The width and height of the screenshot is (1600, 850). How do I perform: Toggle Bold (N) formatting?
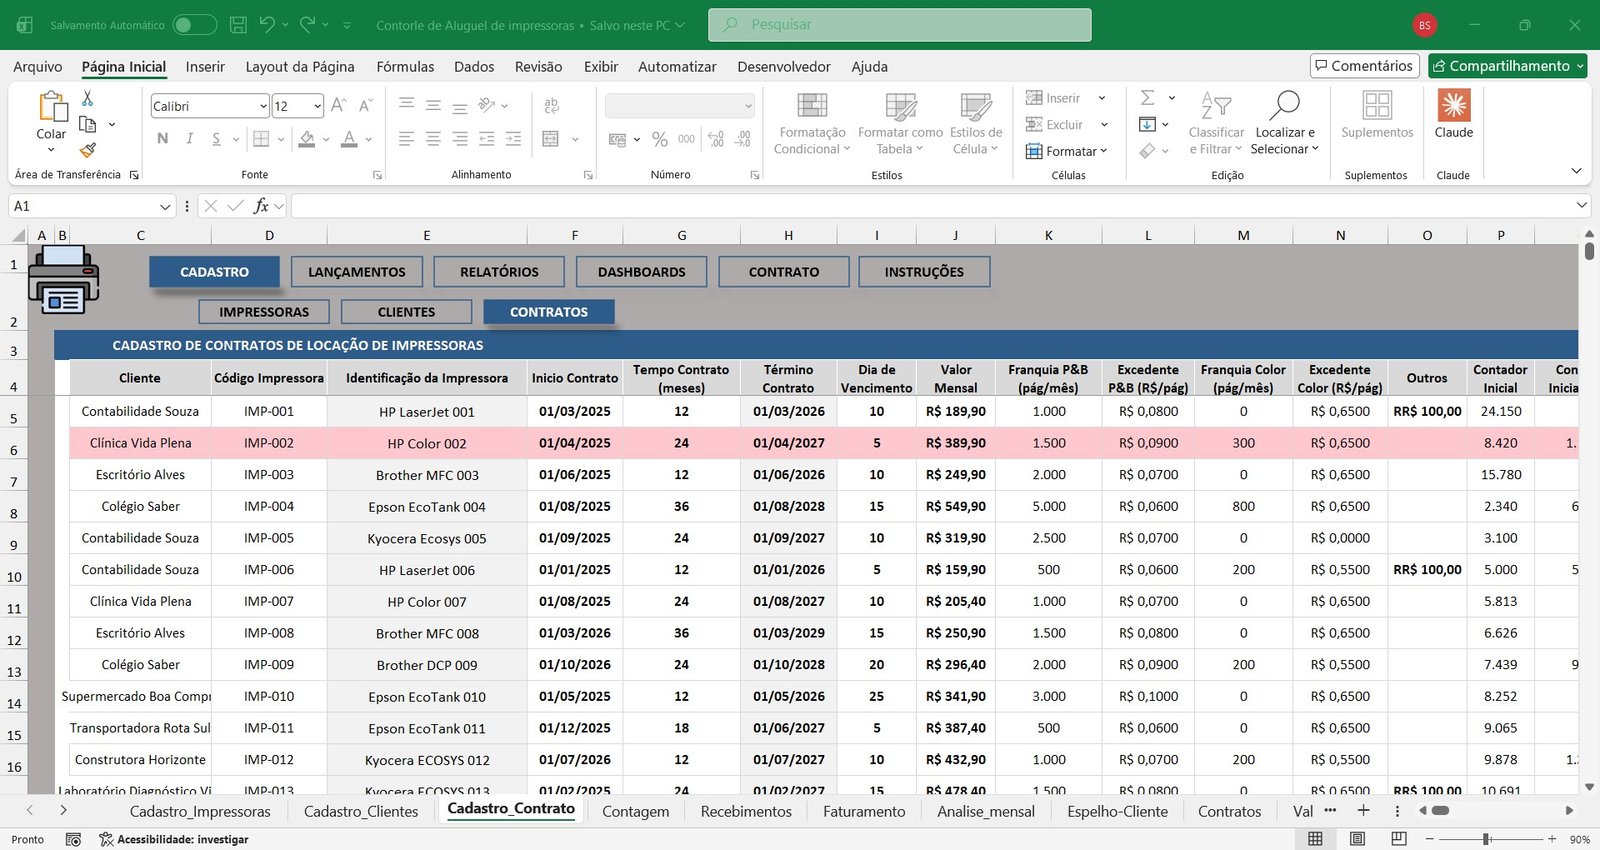[x=162, y=139]
